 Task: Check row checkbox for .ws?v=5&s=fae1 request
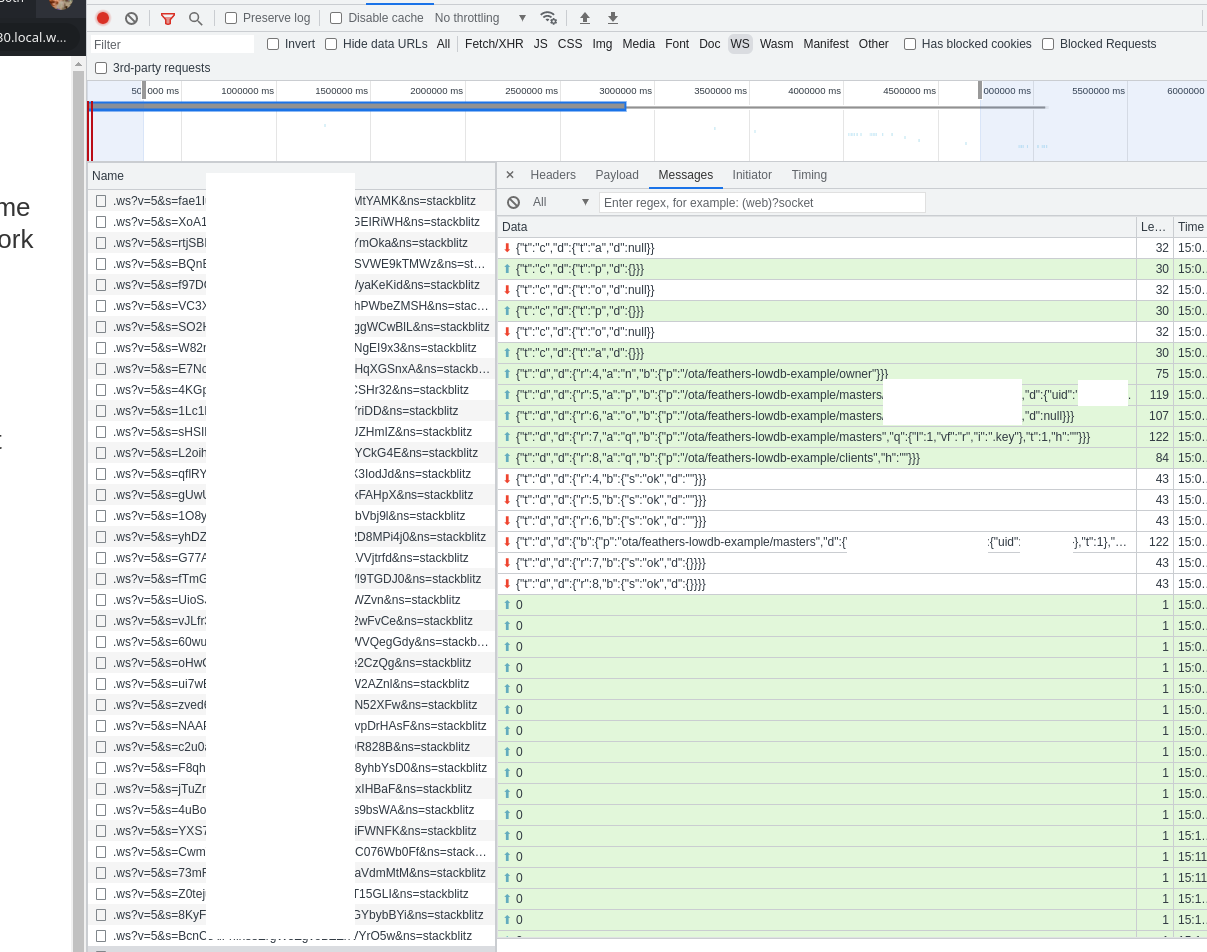pyautogui.click(x=101, y=201)
